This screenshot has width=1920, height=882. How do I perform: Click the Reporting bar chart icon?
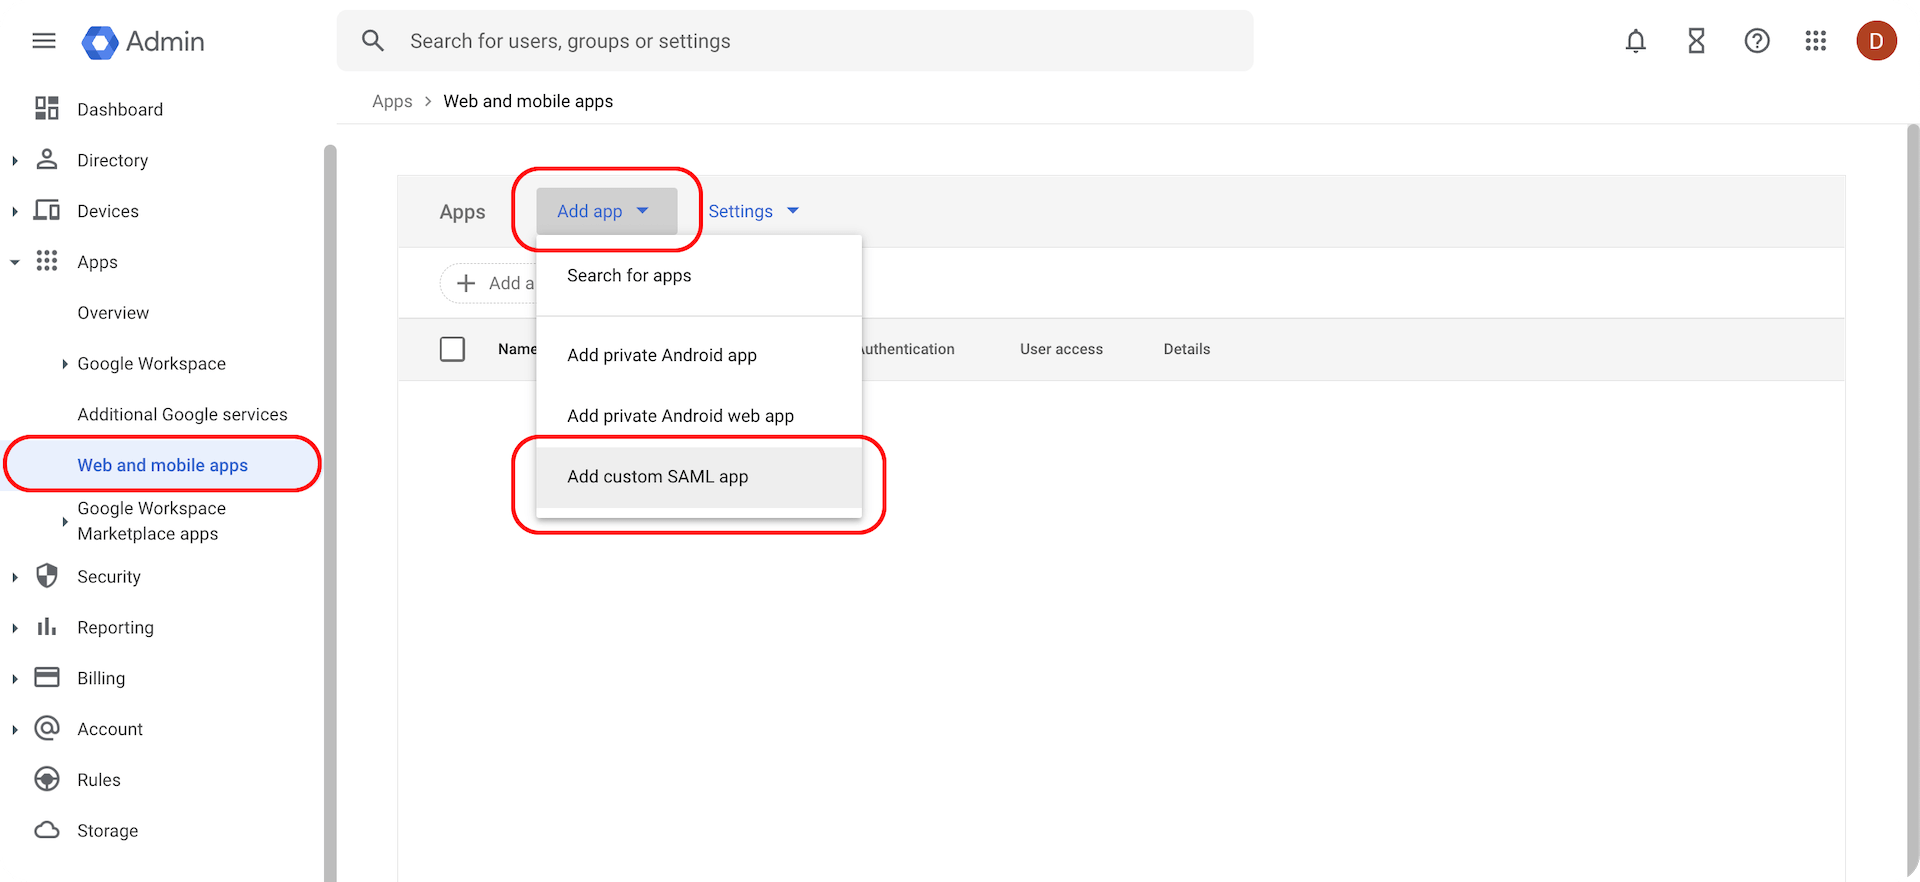pyautogui.click(x=47, y=627)
